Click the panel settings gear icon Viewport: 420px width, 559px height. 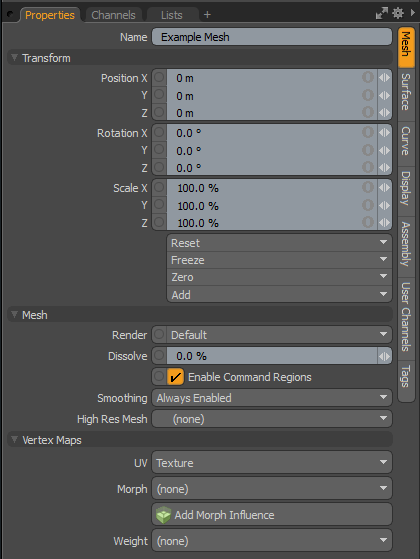398,14
